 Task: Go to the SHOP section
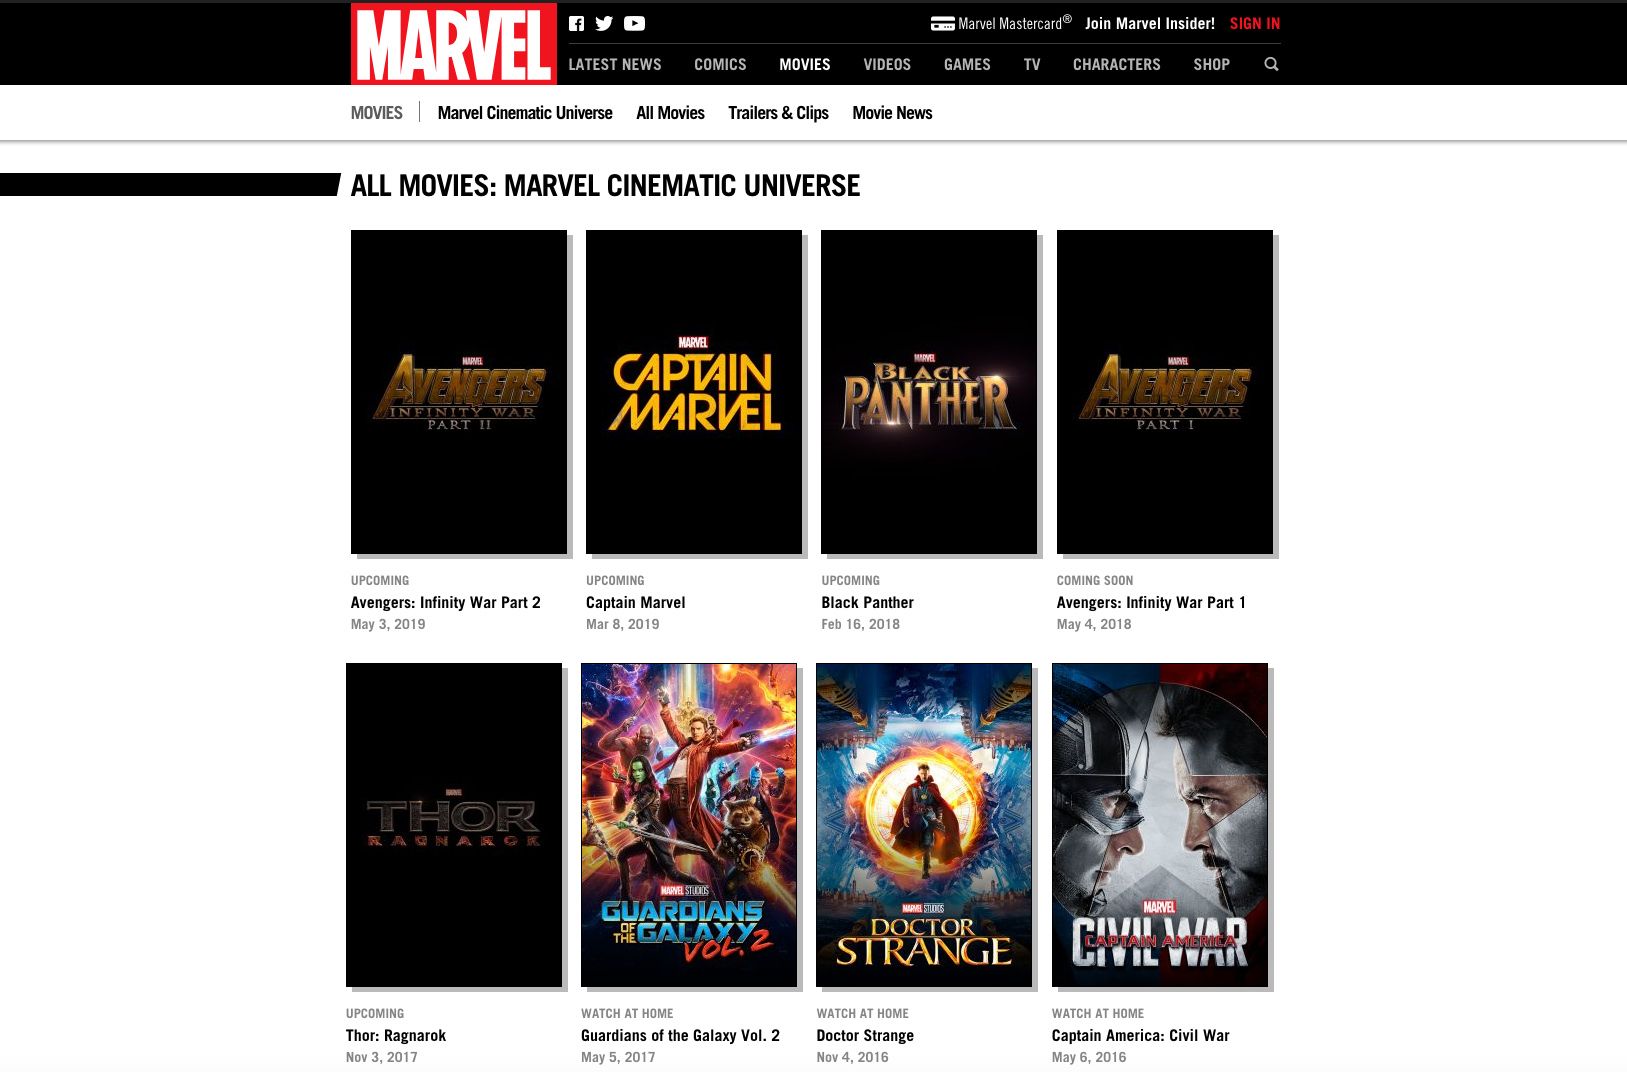coord(1211,64)
